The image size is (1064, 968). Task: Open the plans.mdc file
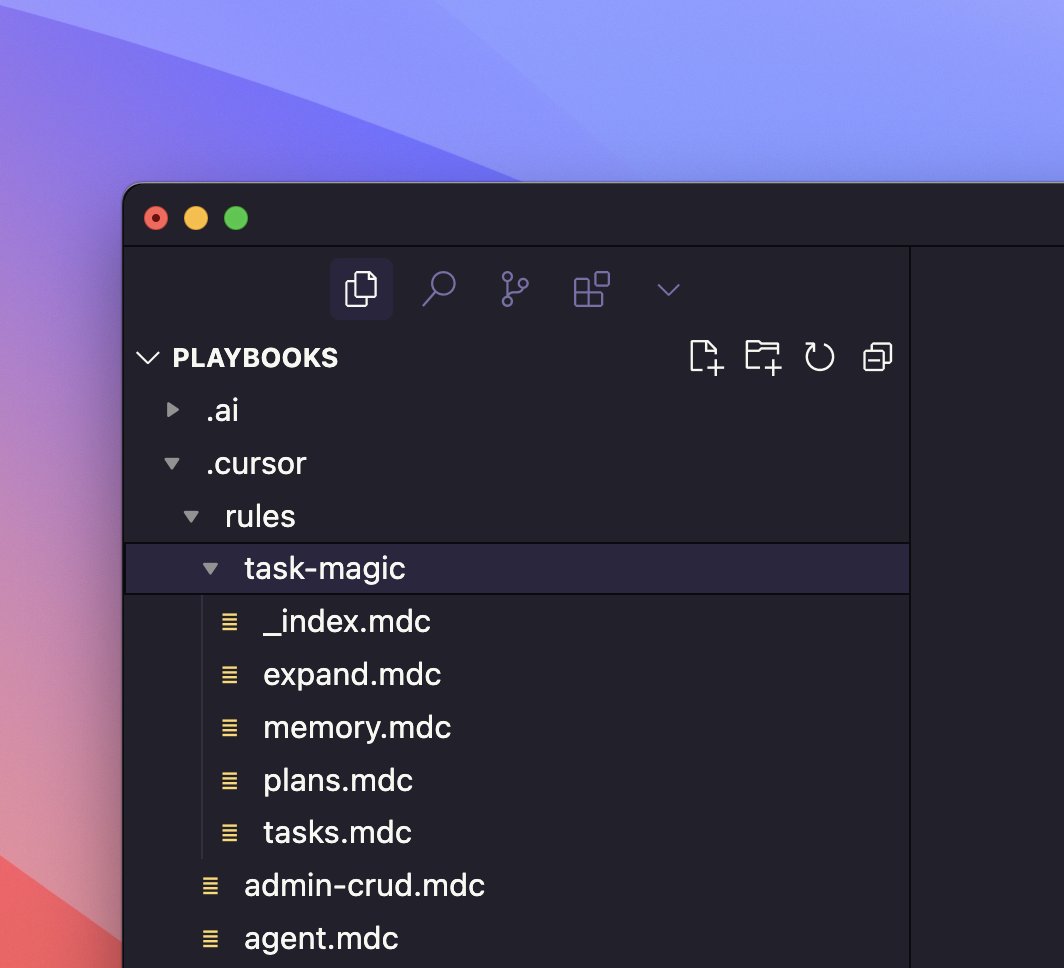point(338,781)
